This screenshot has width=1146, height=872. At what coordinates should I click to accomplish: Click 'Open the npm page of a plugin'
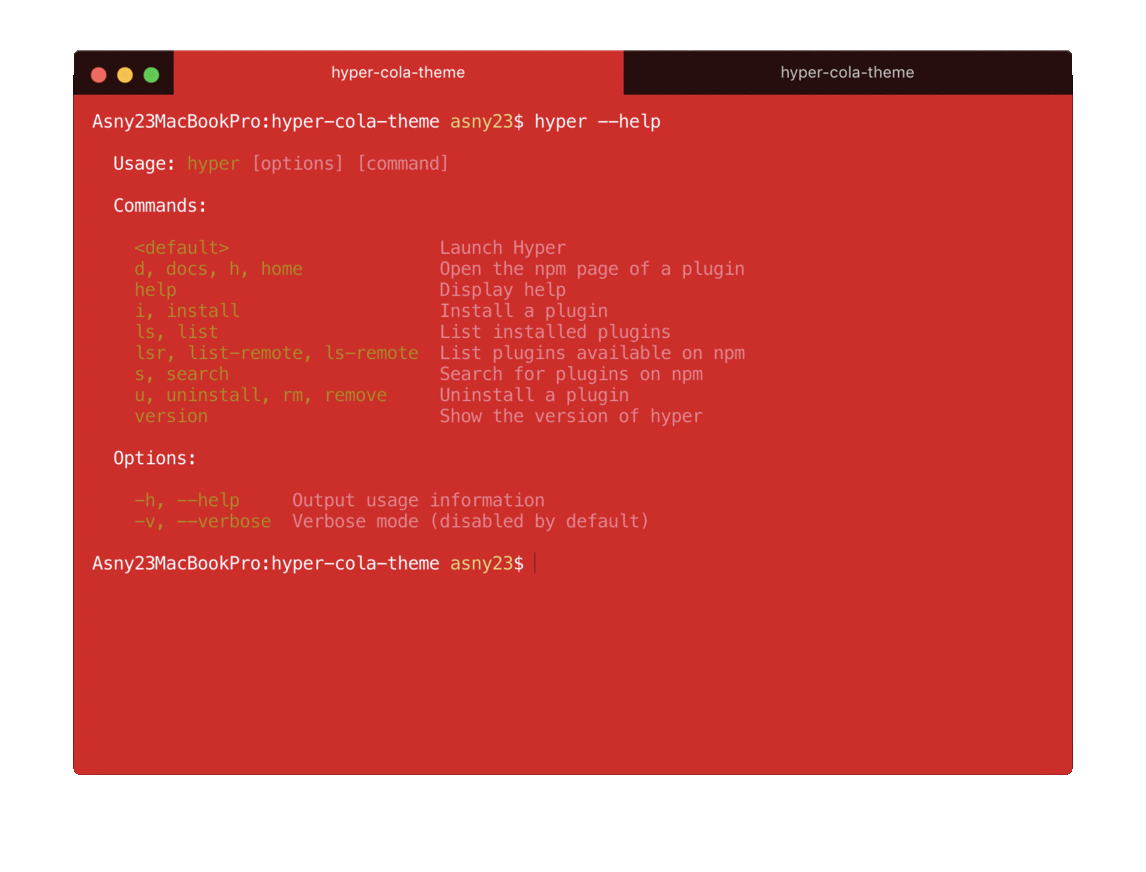[x=592, y=269]
